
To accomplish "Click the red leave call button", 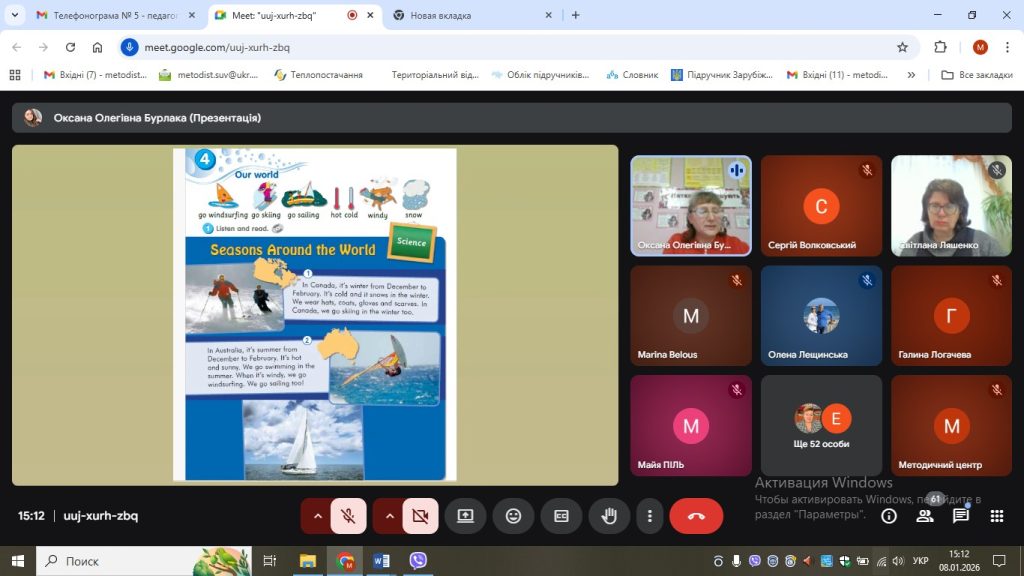I will [696, 516].
